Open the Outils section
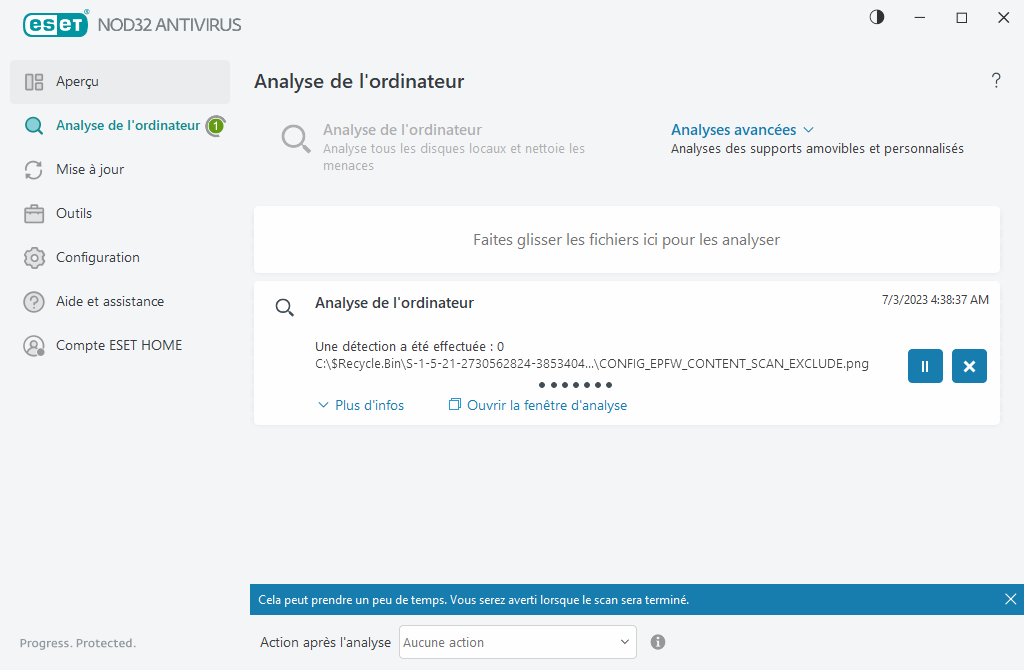 coord(75,213)
